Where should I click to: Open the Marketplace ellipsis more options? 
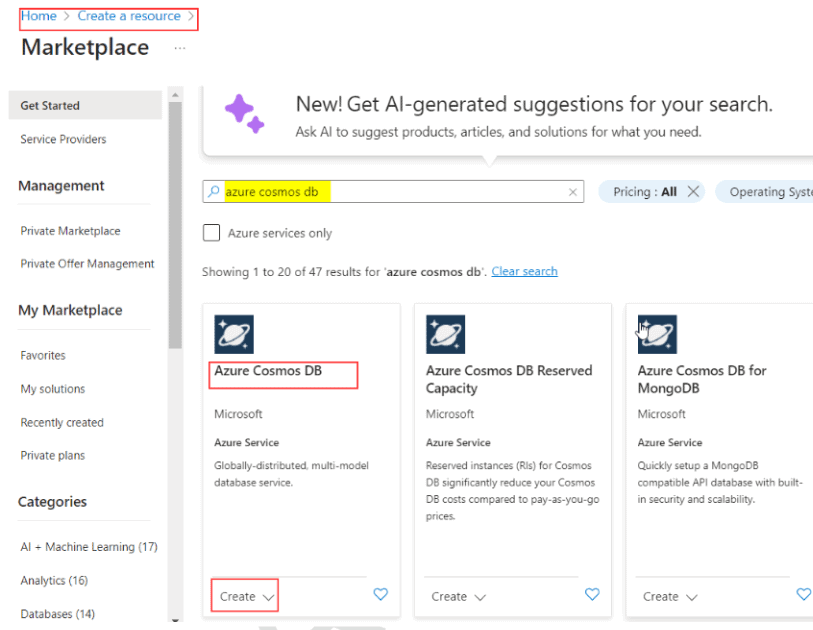point(180,48)
